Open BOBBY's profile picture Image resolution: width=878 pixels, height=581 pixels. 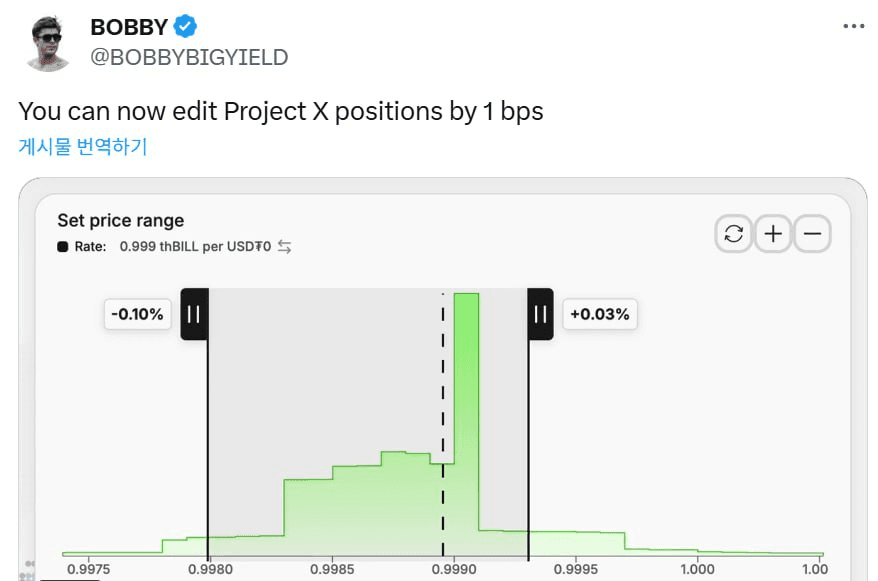point(47,43)
